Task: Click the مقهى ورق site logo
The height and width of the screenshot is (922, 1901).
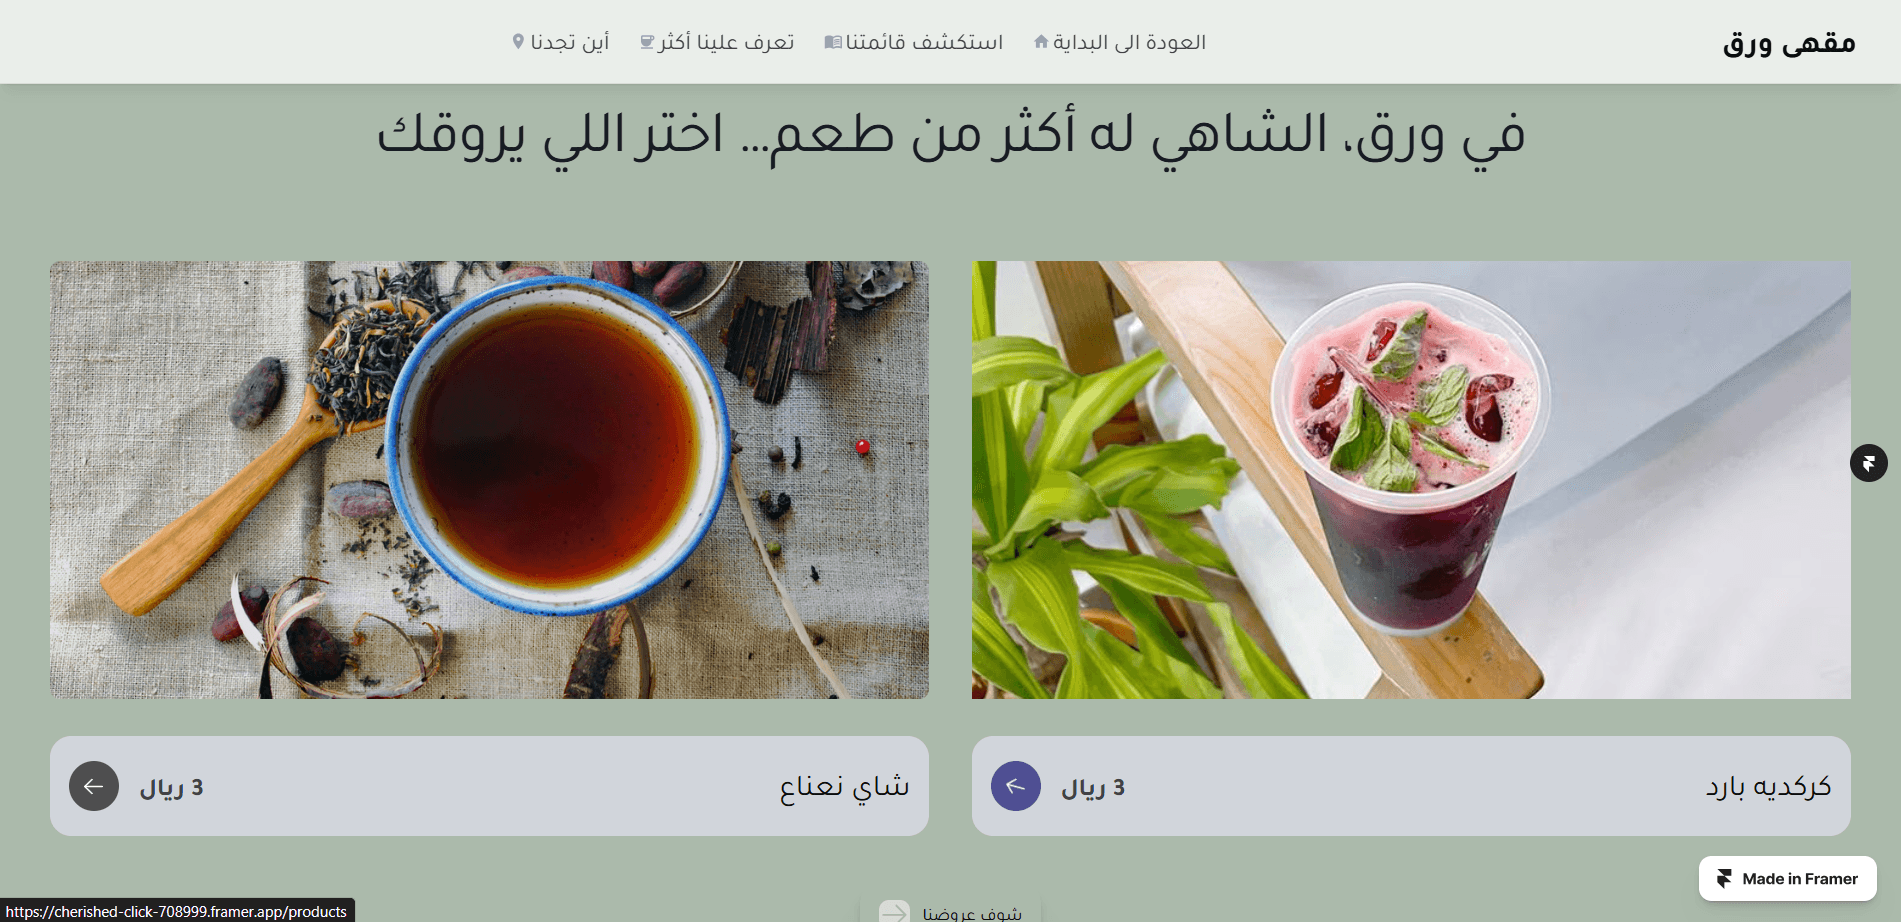Action: tap(1789, 43)
